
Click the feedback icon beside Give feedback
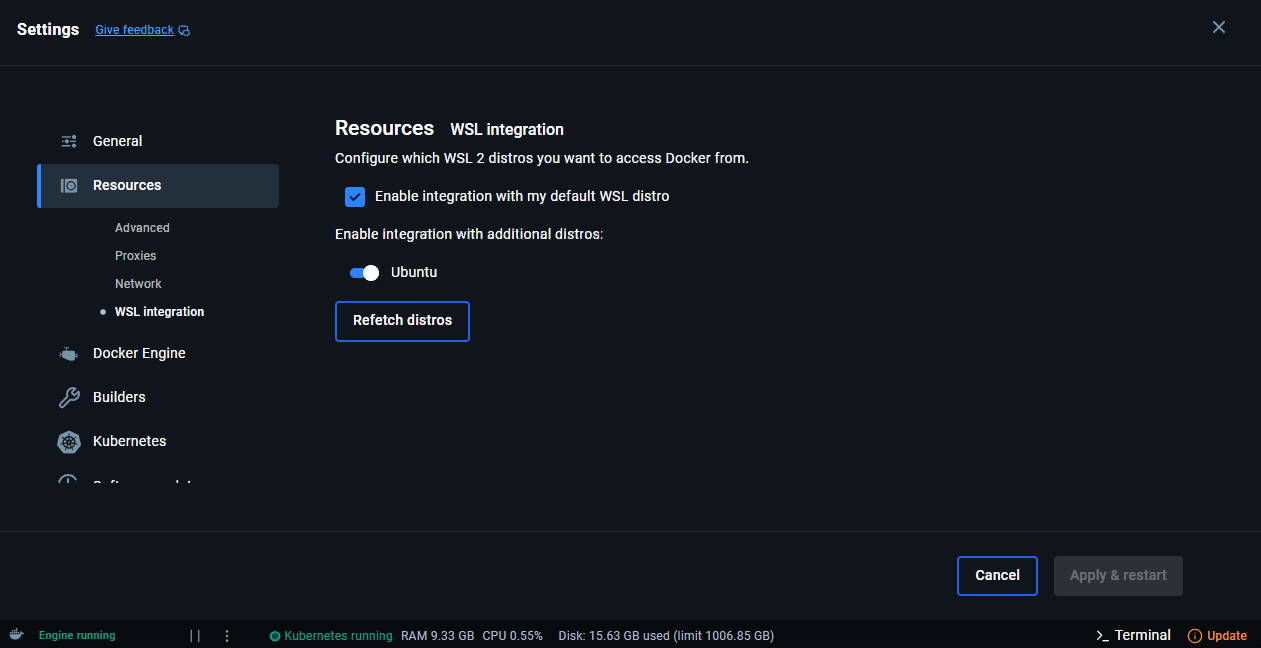tap(184, 31)
